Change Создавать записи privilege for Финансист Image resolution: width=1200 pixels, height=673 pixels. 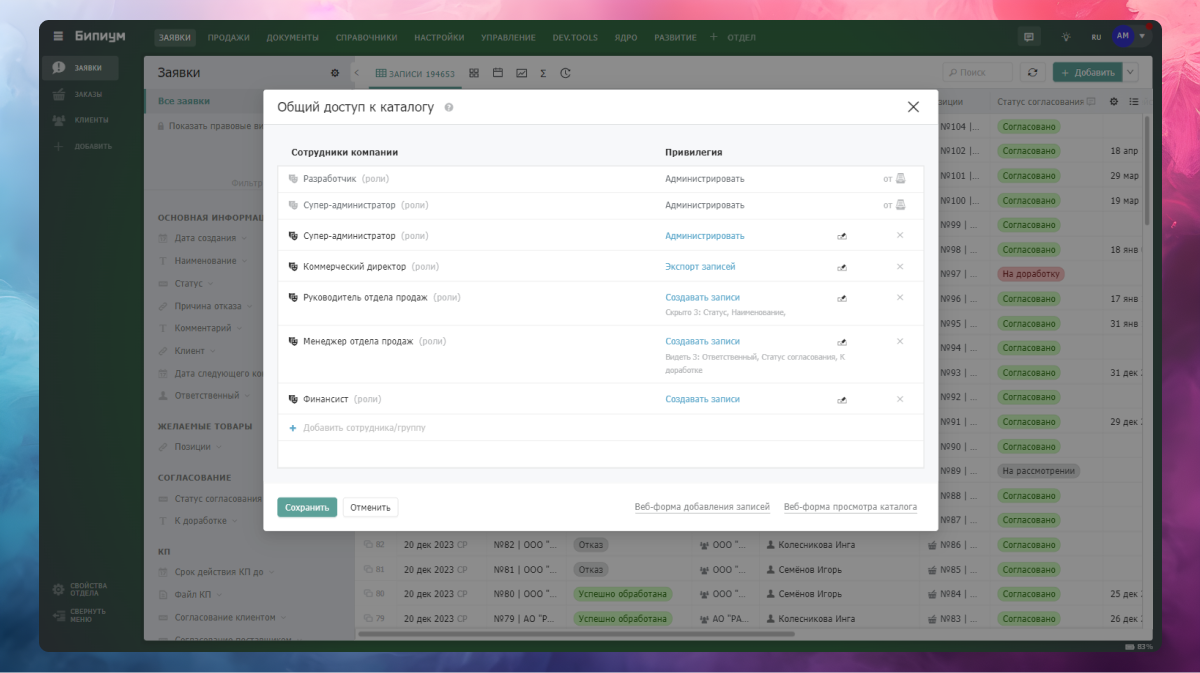[703, 399]
